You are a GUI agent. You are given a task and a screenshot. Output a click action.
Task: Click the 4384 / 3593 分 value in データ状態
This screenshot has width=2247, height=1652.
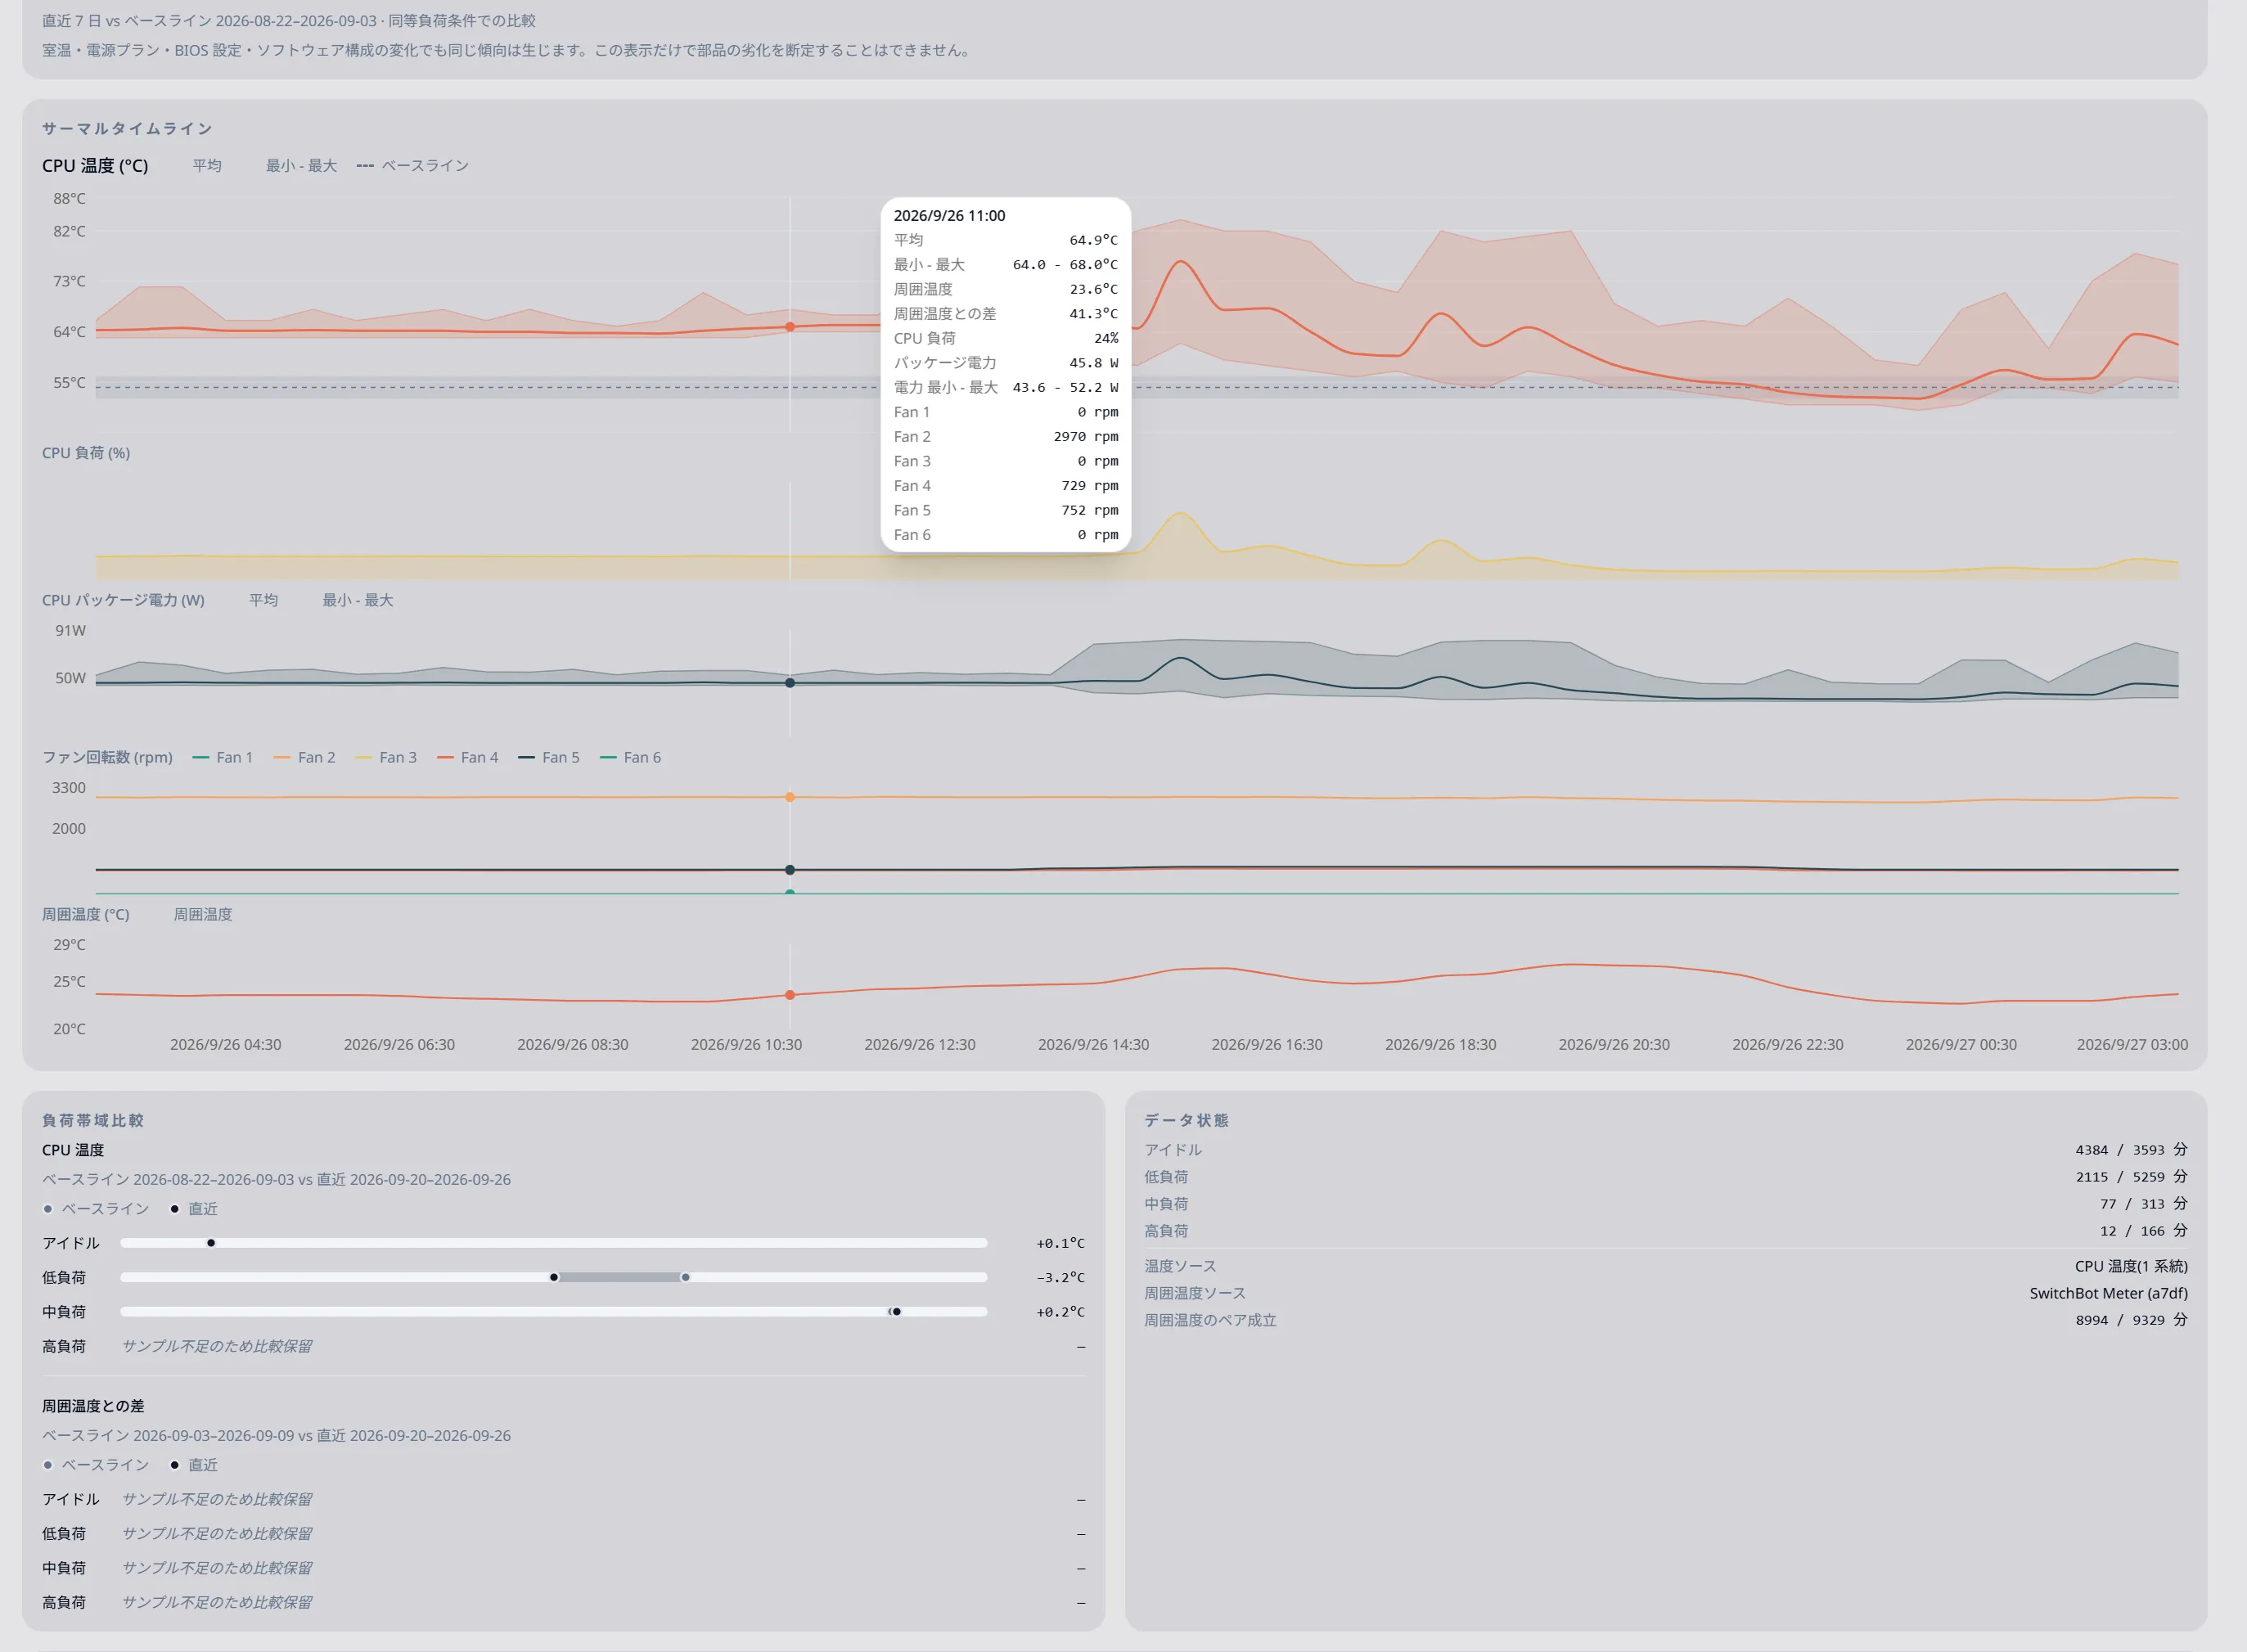click(2130, 1149)
